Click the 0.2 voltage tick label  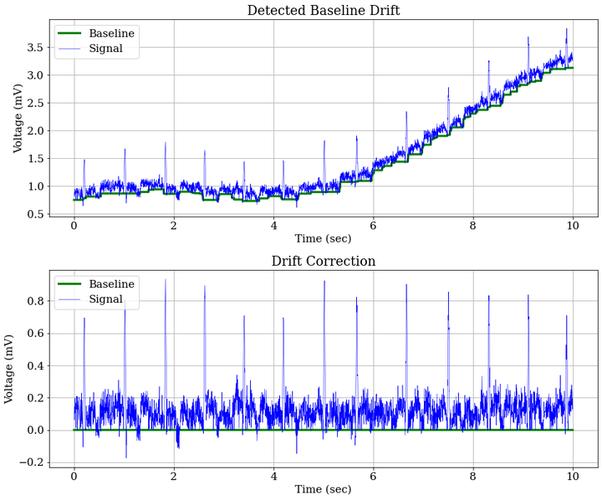point(35,398)
